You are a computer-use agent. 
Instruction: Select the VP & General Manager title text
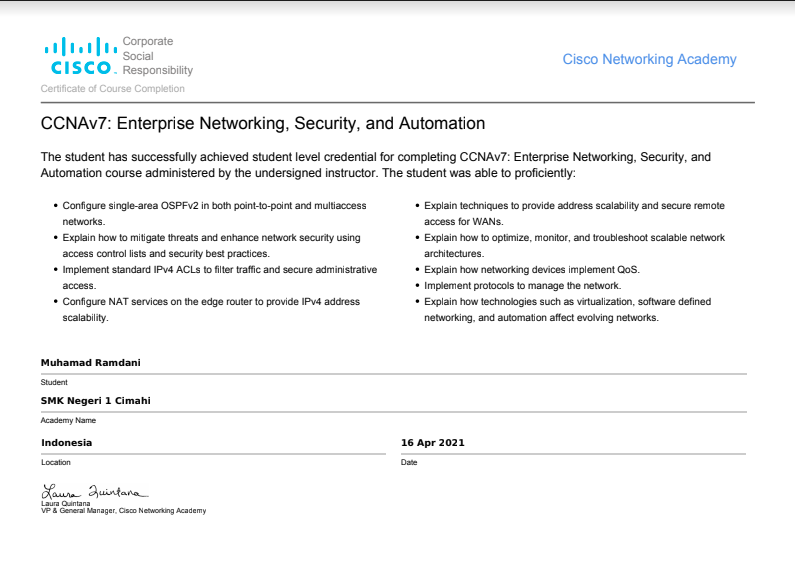coord(123,511)
